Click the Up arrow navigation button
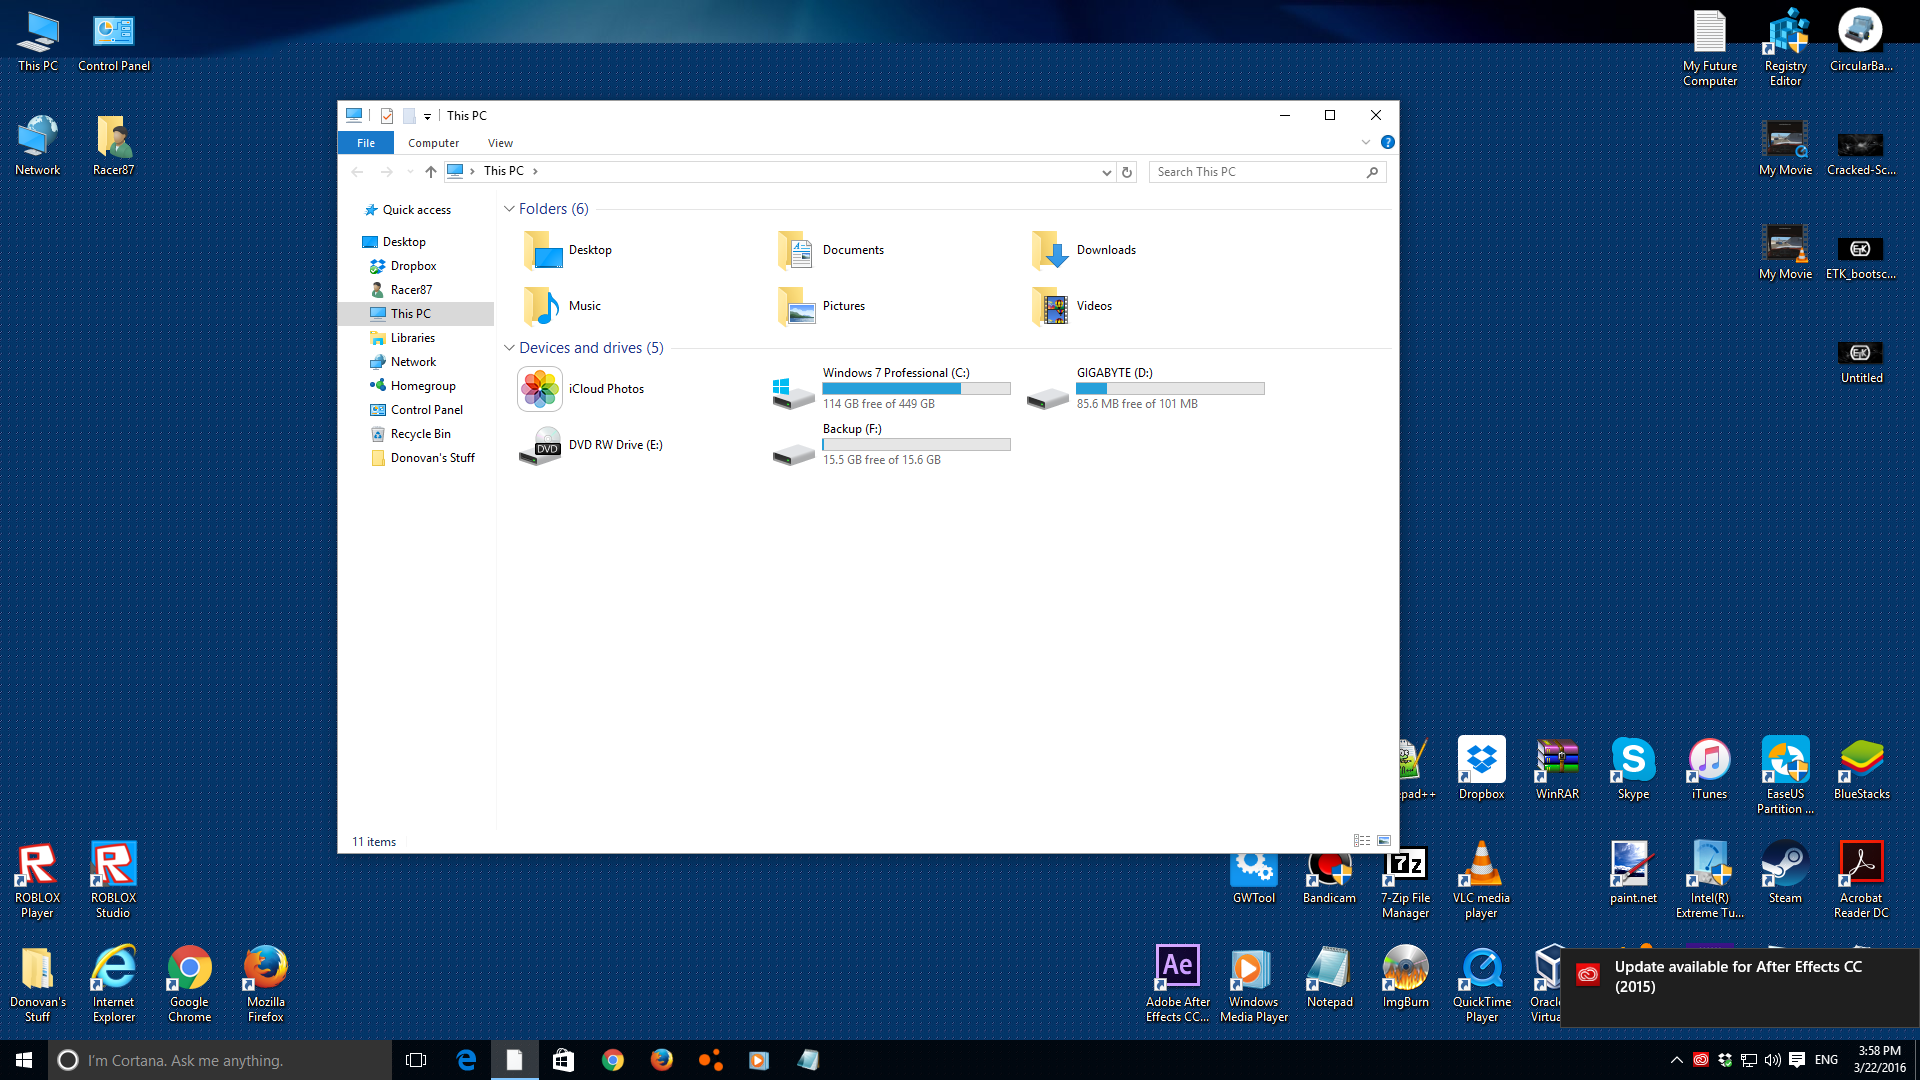This screenshot has width=1920, height=1080. point(431,172)
